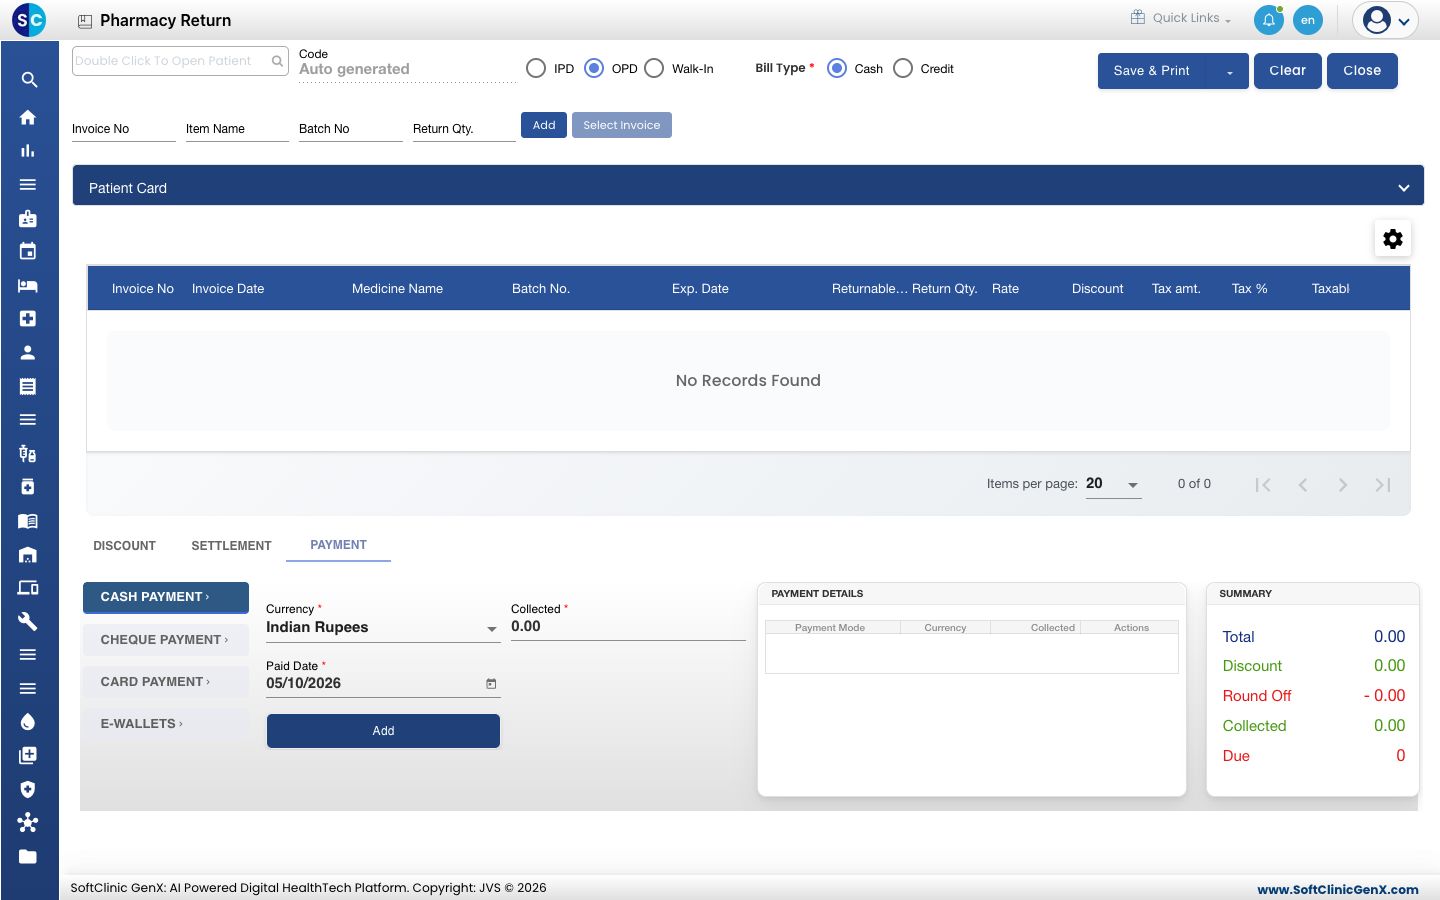Screen dimensions: 1440x900
Task: Select CHEQUE PAYMENT option
Action: pyautogui.click(x=166, y=640)
